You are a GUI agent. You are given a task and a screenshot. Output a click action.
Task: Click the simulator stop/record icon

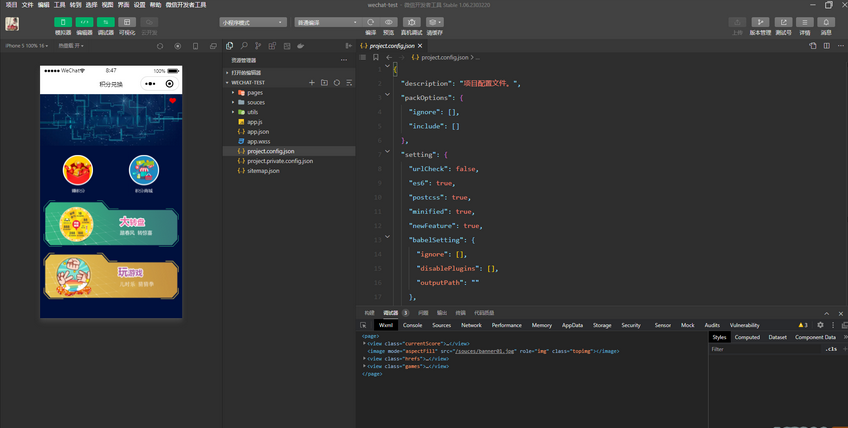click(x=177, y=46)
